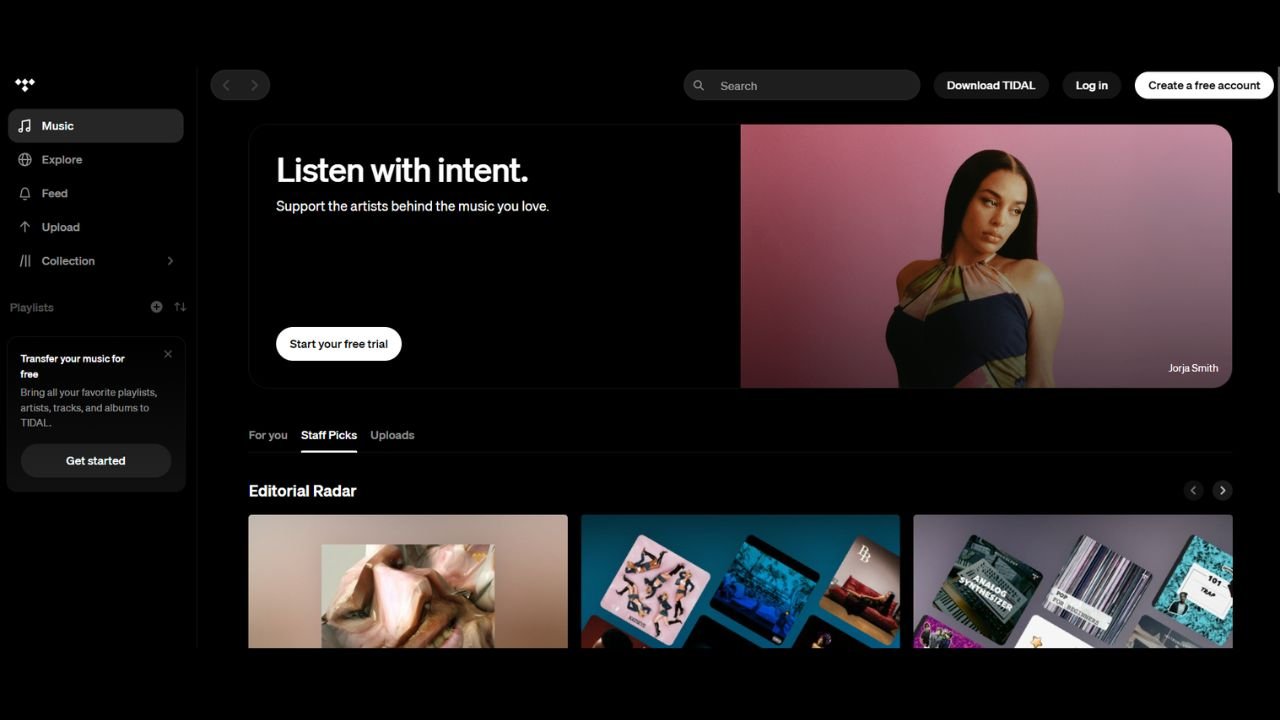The image size is (1280, 720).
Task: Open the first Editorial Radar card
Action: (408, 581)
